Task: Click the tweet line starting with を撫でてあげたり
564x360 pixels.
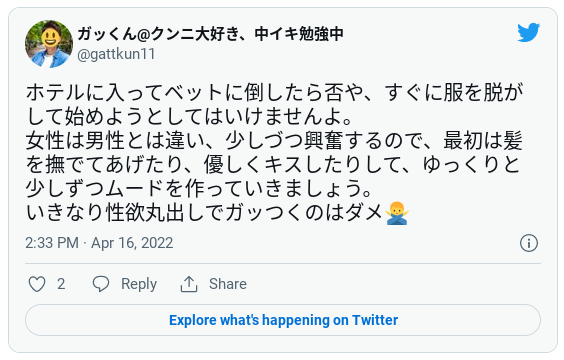Action: click(273, 165)
